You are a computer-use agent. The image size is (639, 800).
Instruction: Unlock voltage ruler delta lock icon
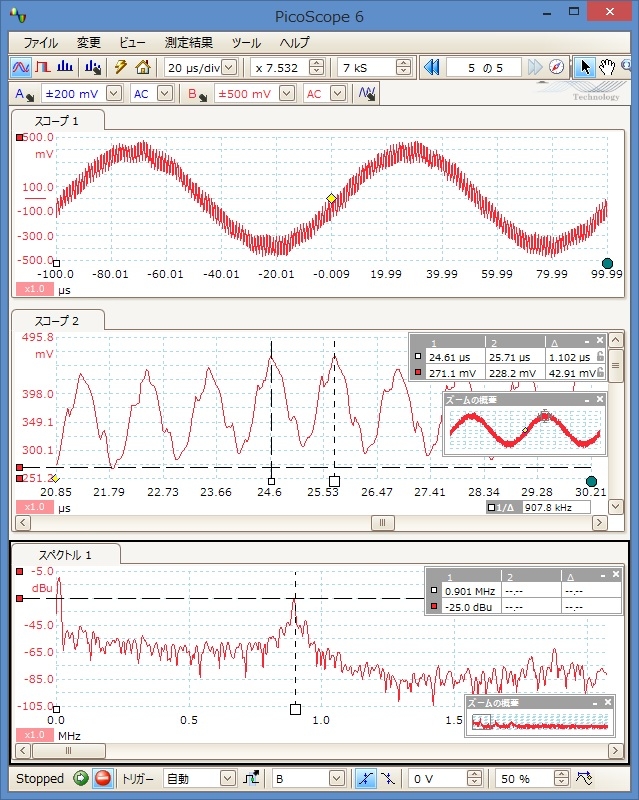click(x=600, y=372)
